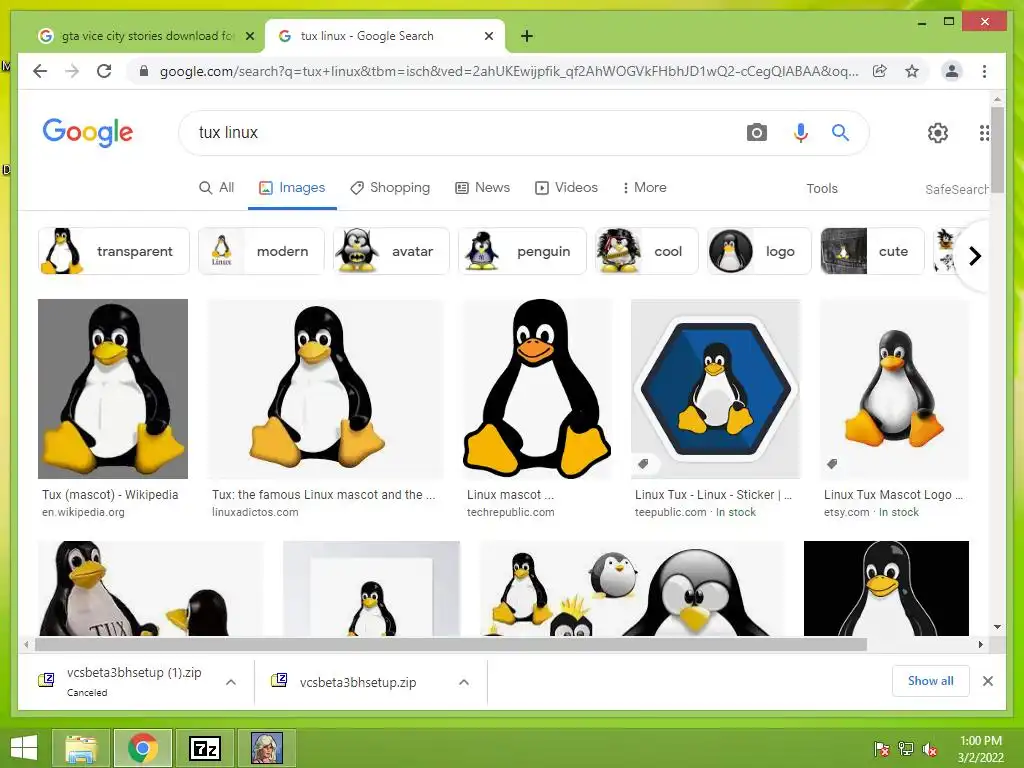The image size is (1024, 768).
Task: Reload the page with the refresh icon
Action: pos(104,71)
